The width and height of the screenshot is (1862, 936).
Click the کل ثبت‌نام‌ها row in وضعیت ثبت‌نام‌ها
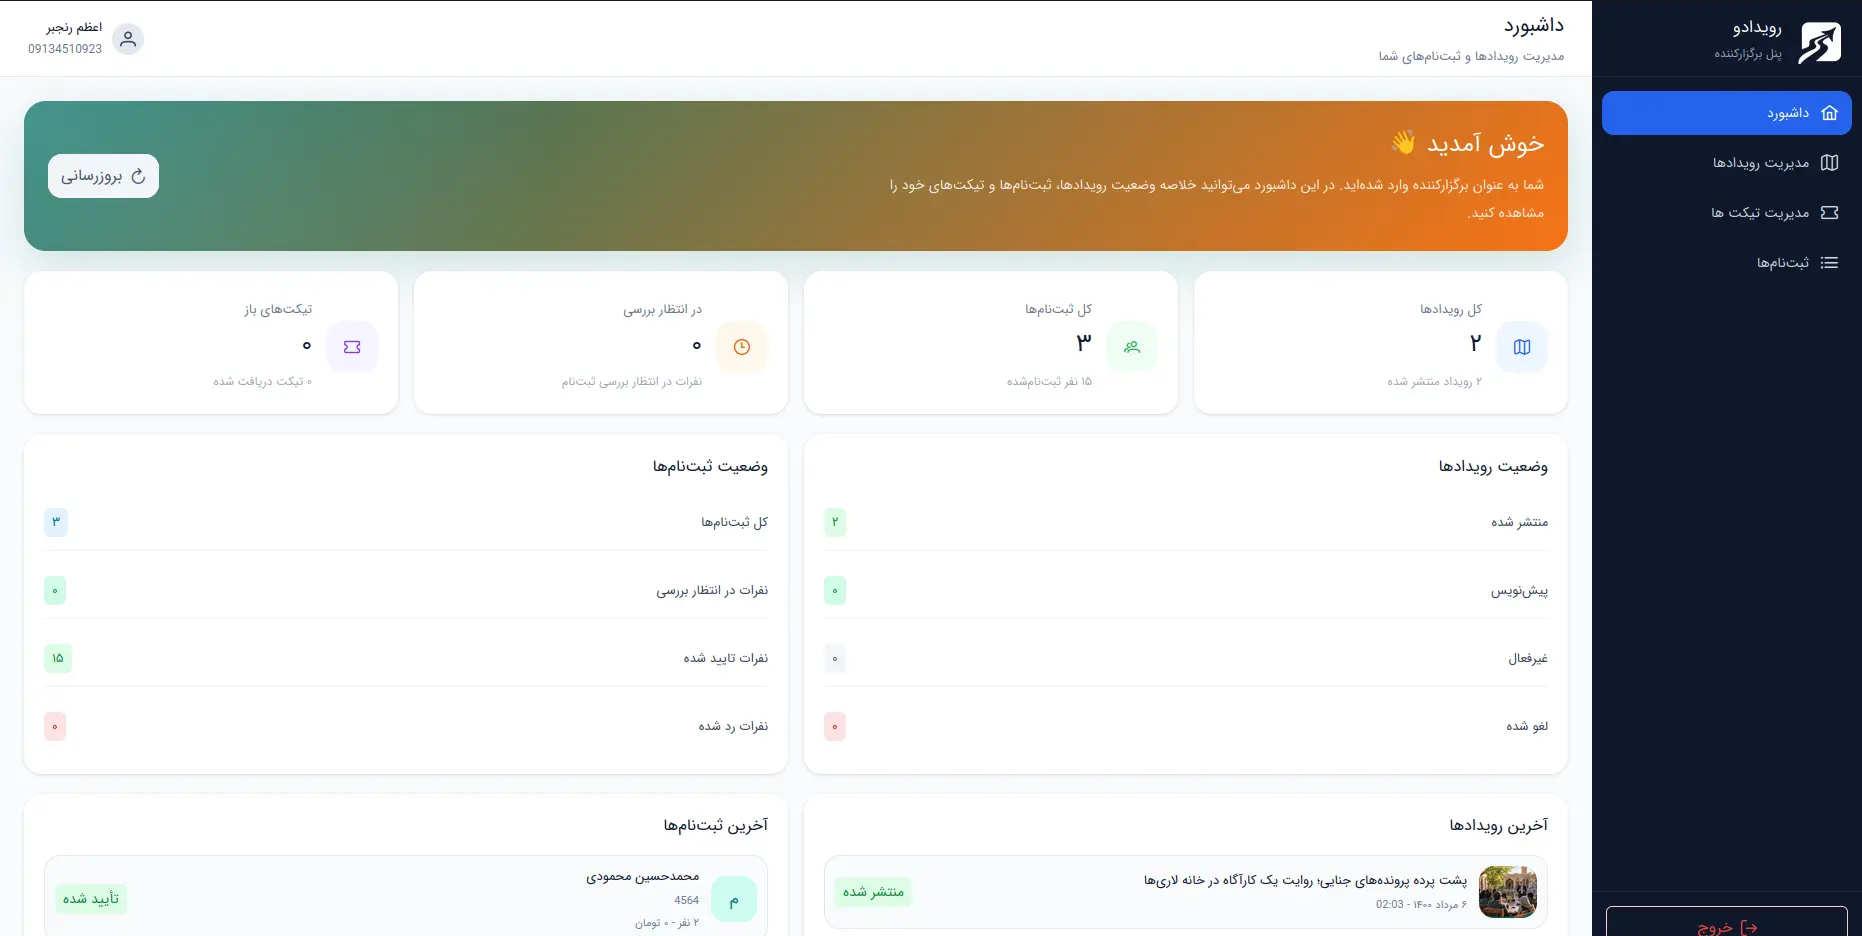pyautogui.click(x=406, y=522)
